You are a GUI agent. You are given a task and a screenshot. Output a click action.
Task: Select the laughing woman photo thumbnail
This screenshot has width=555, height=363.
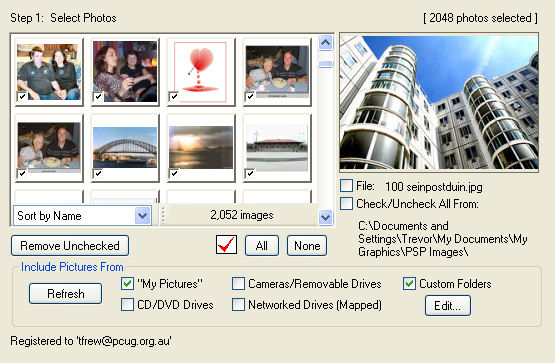pos(125,72)
